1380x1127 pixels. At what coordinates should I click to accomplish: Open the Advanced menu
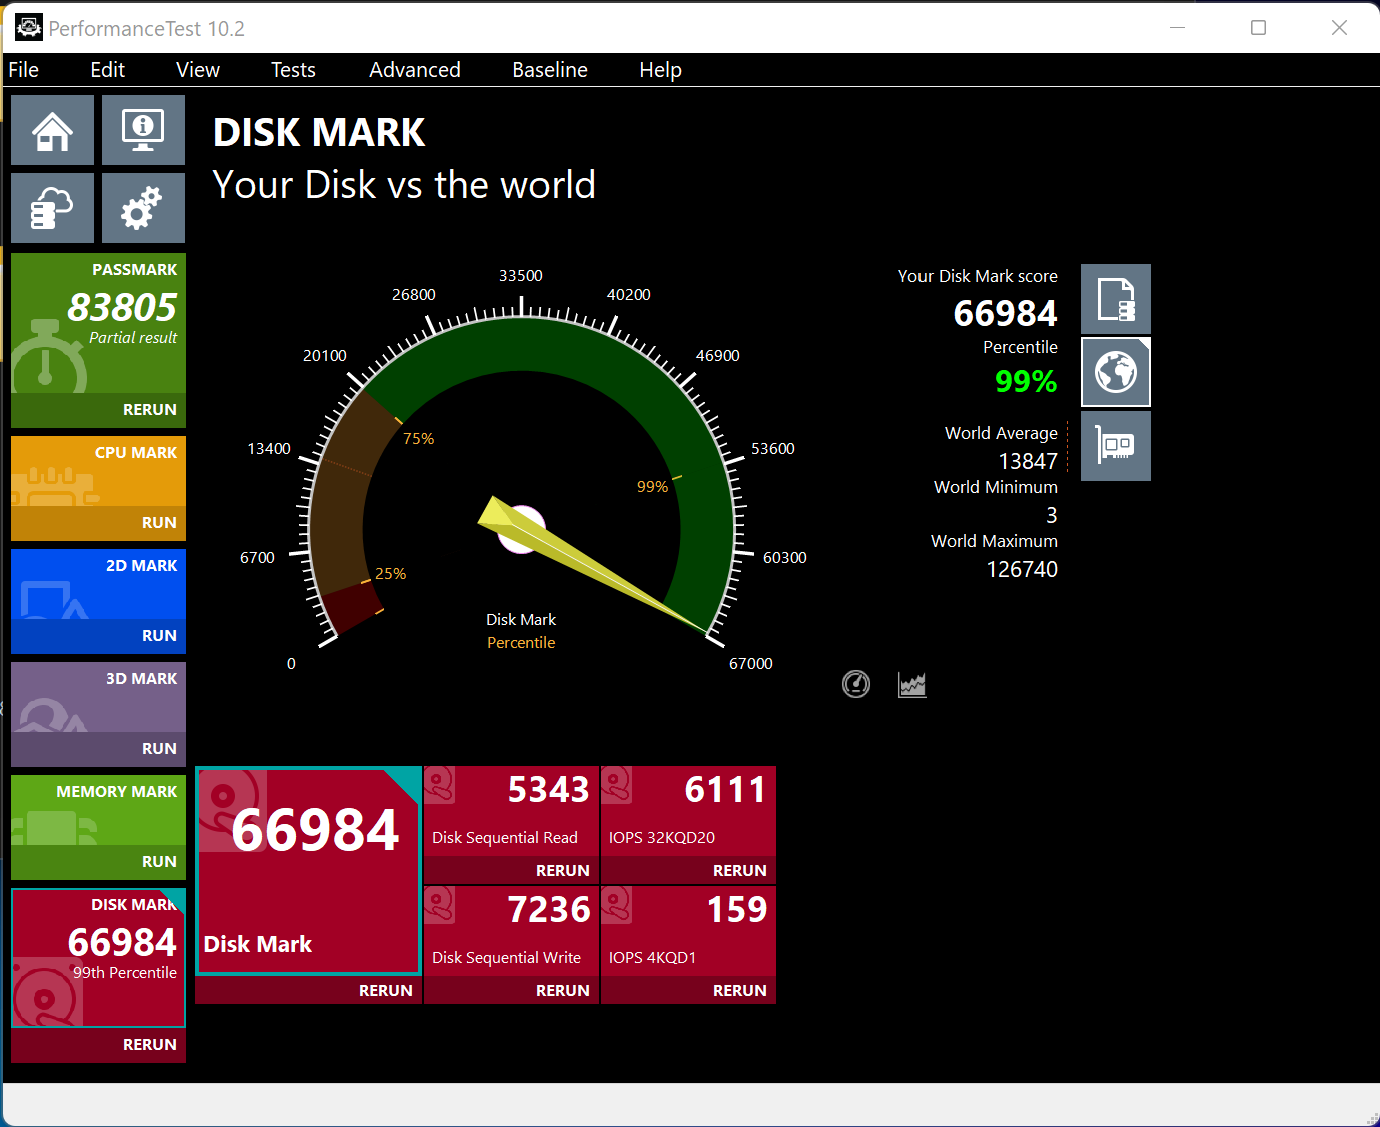[414, 70]
